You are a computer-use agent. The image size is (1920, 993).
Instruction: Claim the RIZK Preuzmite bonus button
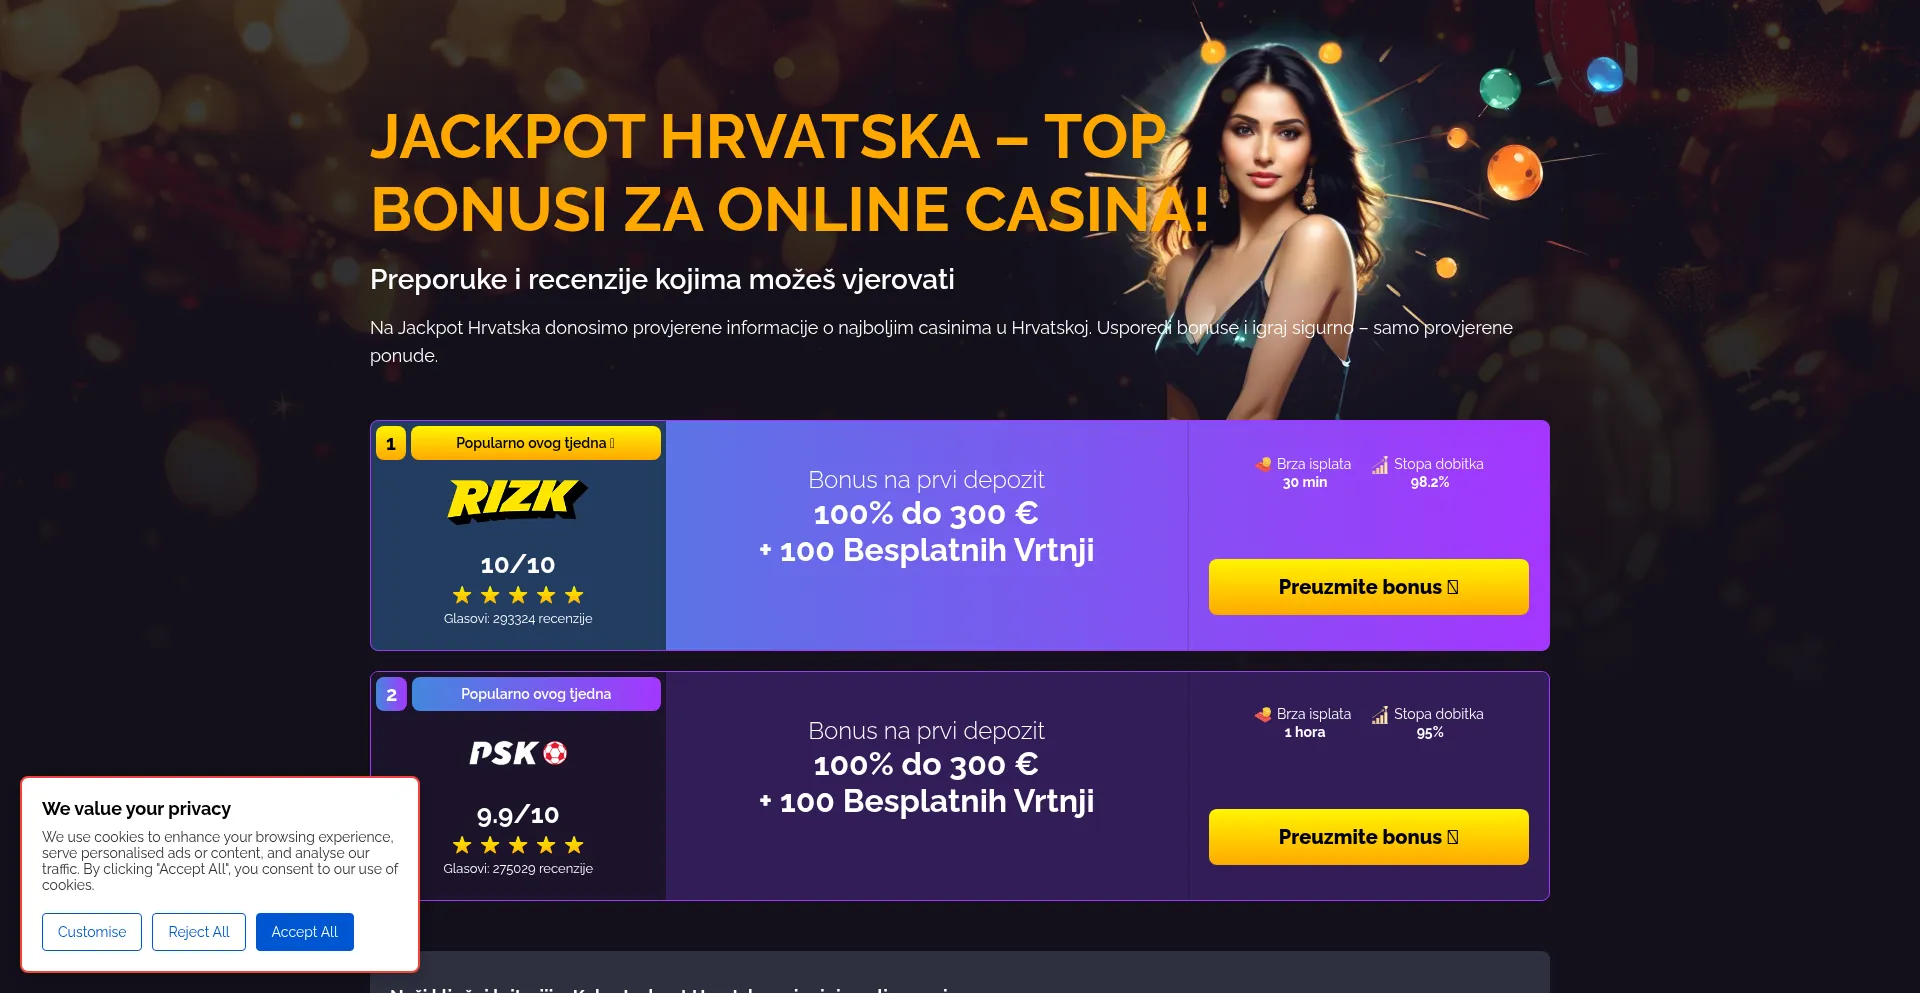tap(1368, 587)
